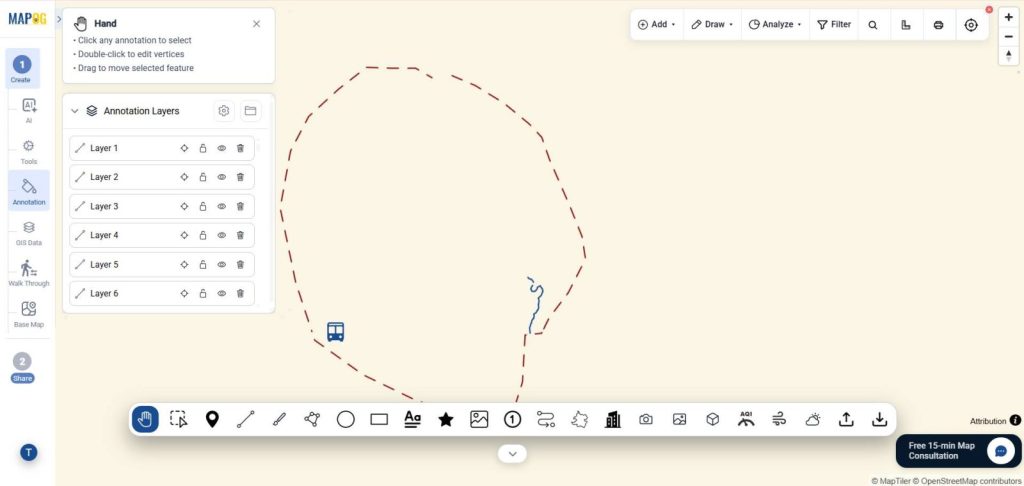This screenshot has width=1024, height=486.
Task: Choose the box selection tool
Action: click(x=178, y=419)
